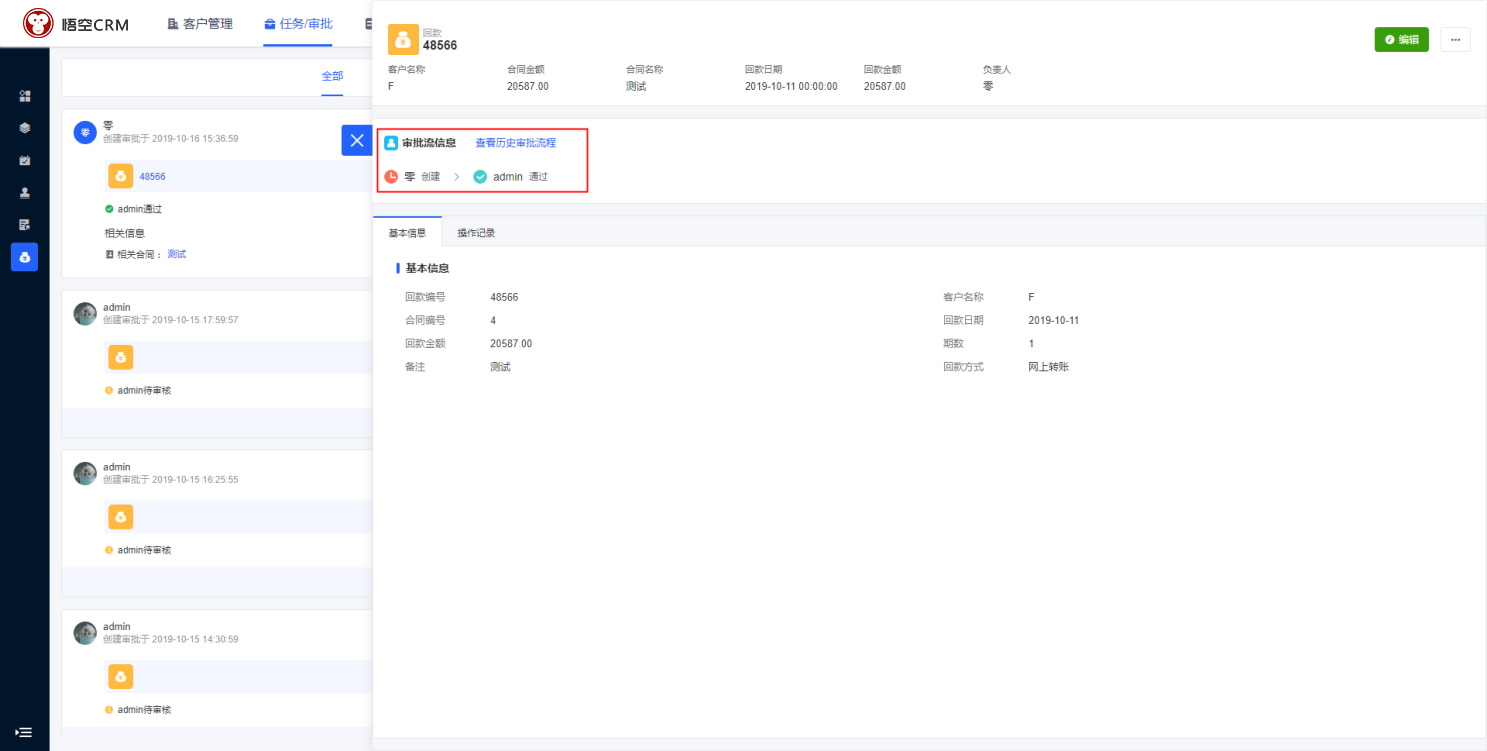The width and height of the screenshot is (1487, 751).
Task: Switch to the 全部 tab
Action: [x=332, y=76]
